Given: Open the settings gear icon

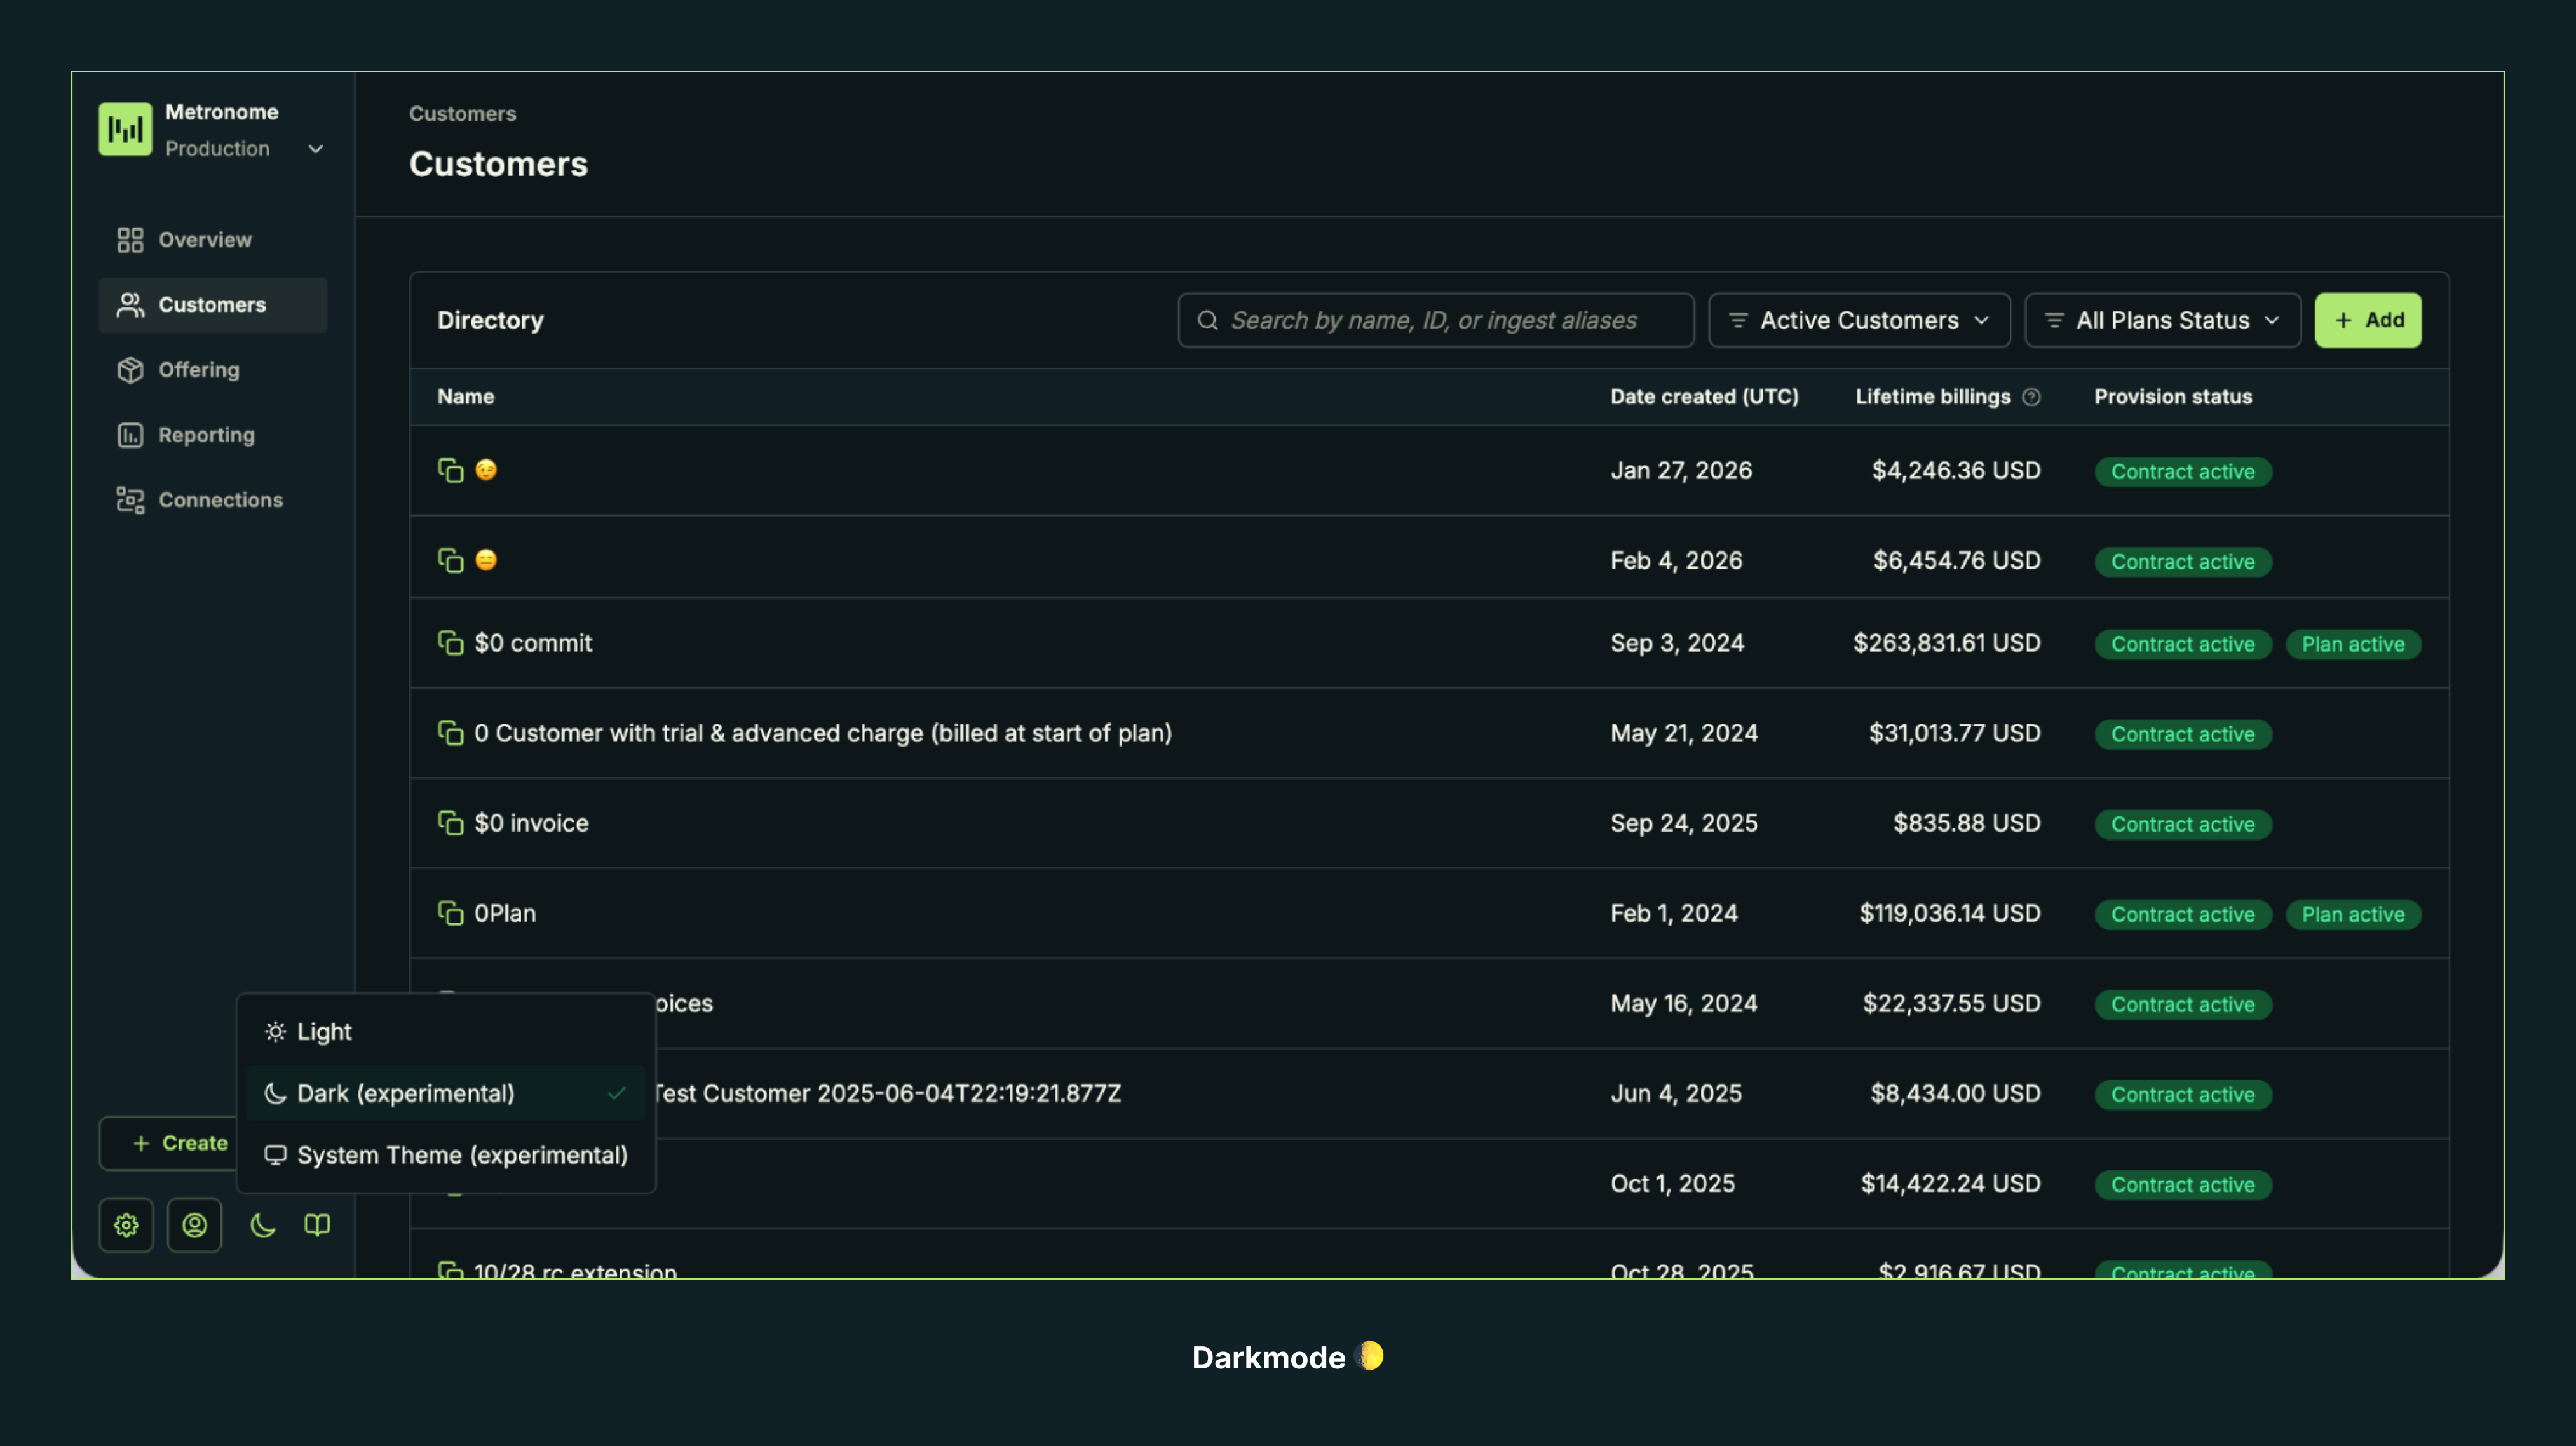Looking at the screenshot, I should 126,1224.
